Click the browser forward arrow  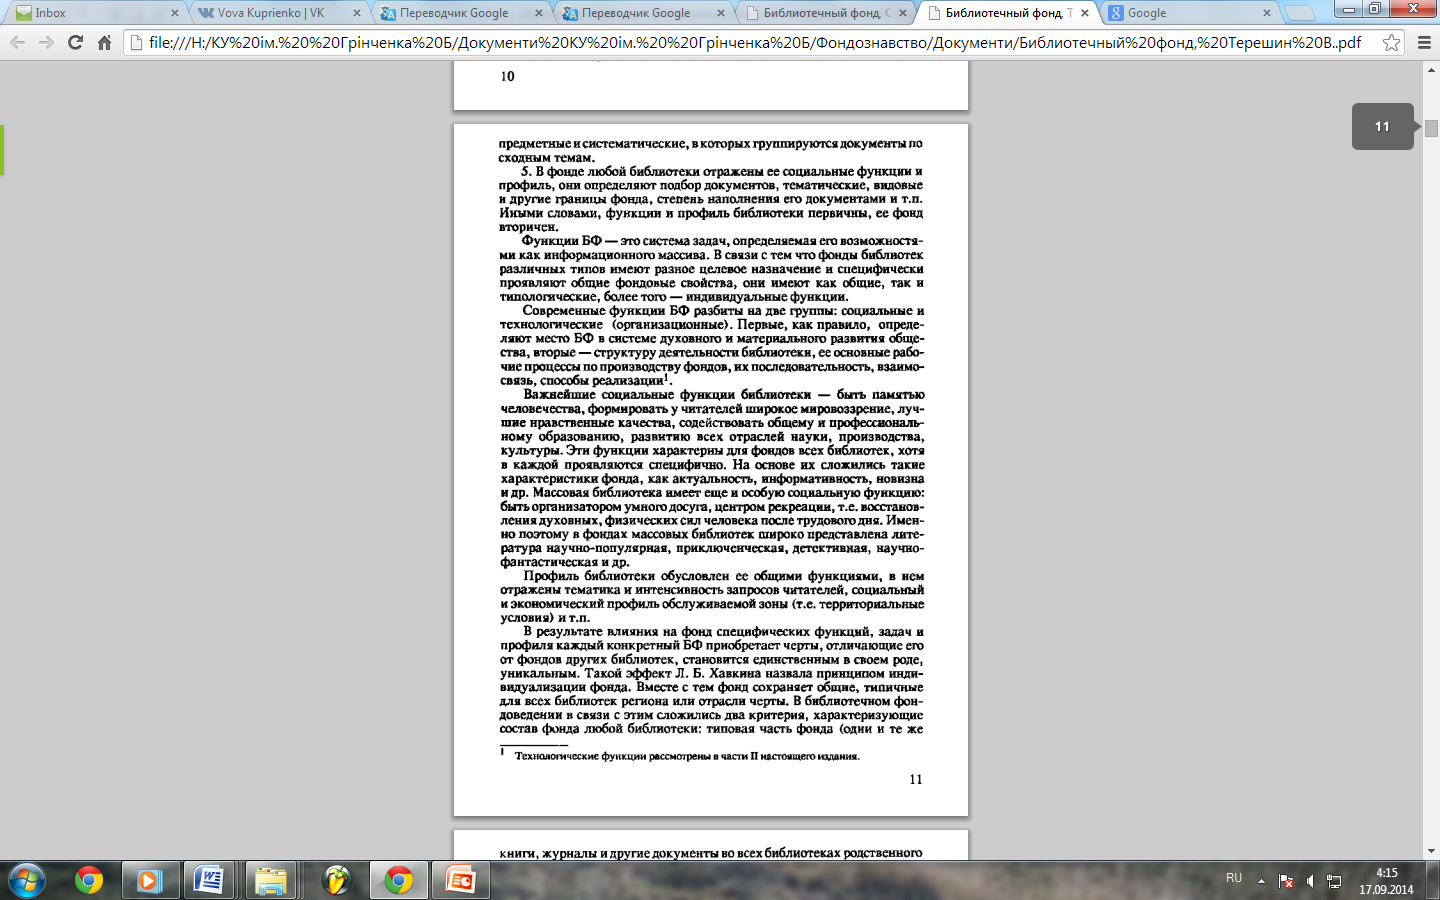tap(46, 42)
